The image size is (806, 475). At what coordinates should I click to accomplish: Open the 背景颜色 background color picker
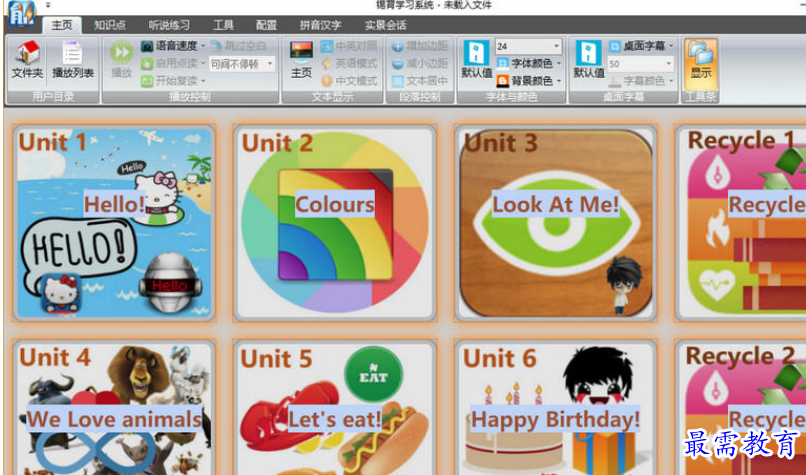529,81
